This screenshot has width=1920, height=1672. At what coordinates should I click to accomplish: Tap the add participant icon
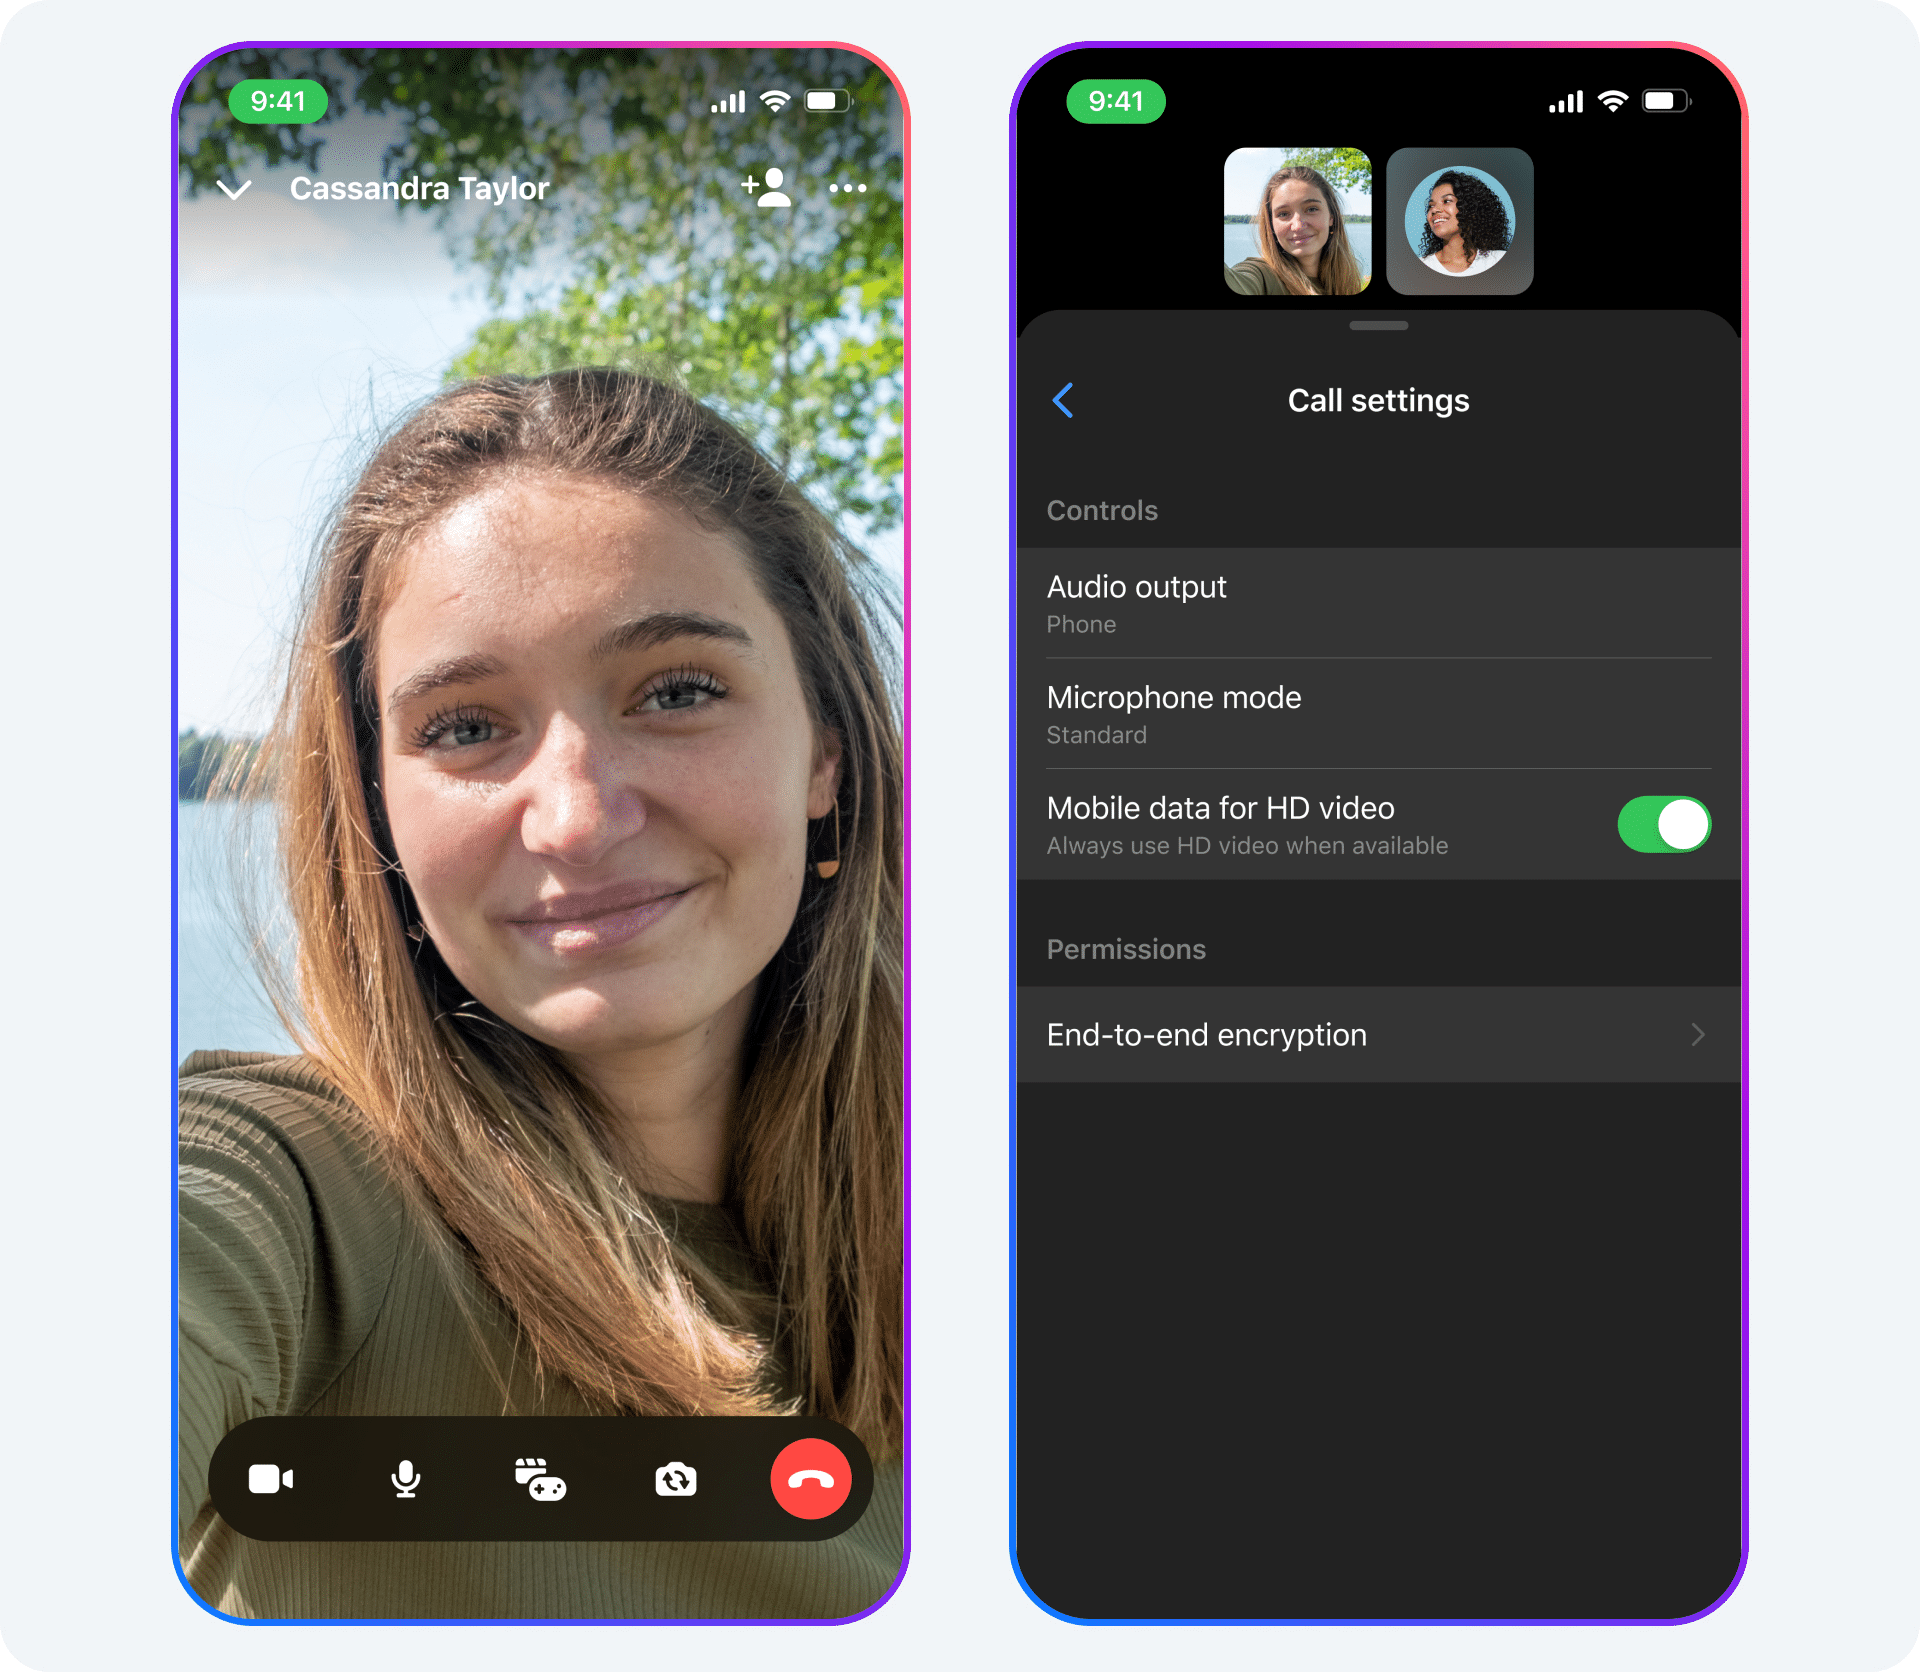pyautogui.click(x=764, y=188)
